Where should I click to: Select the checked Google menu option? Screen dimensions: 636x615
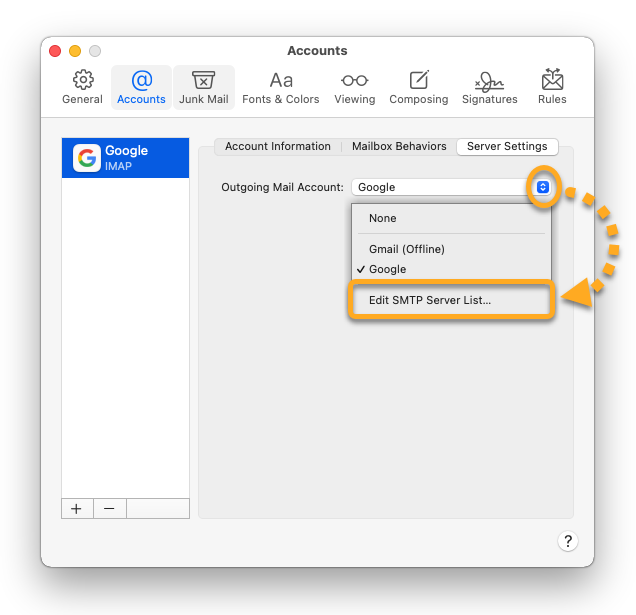[388, 269]
